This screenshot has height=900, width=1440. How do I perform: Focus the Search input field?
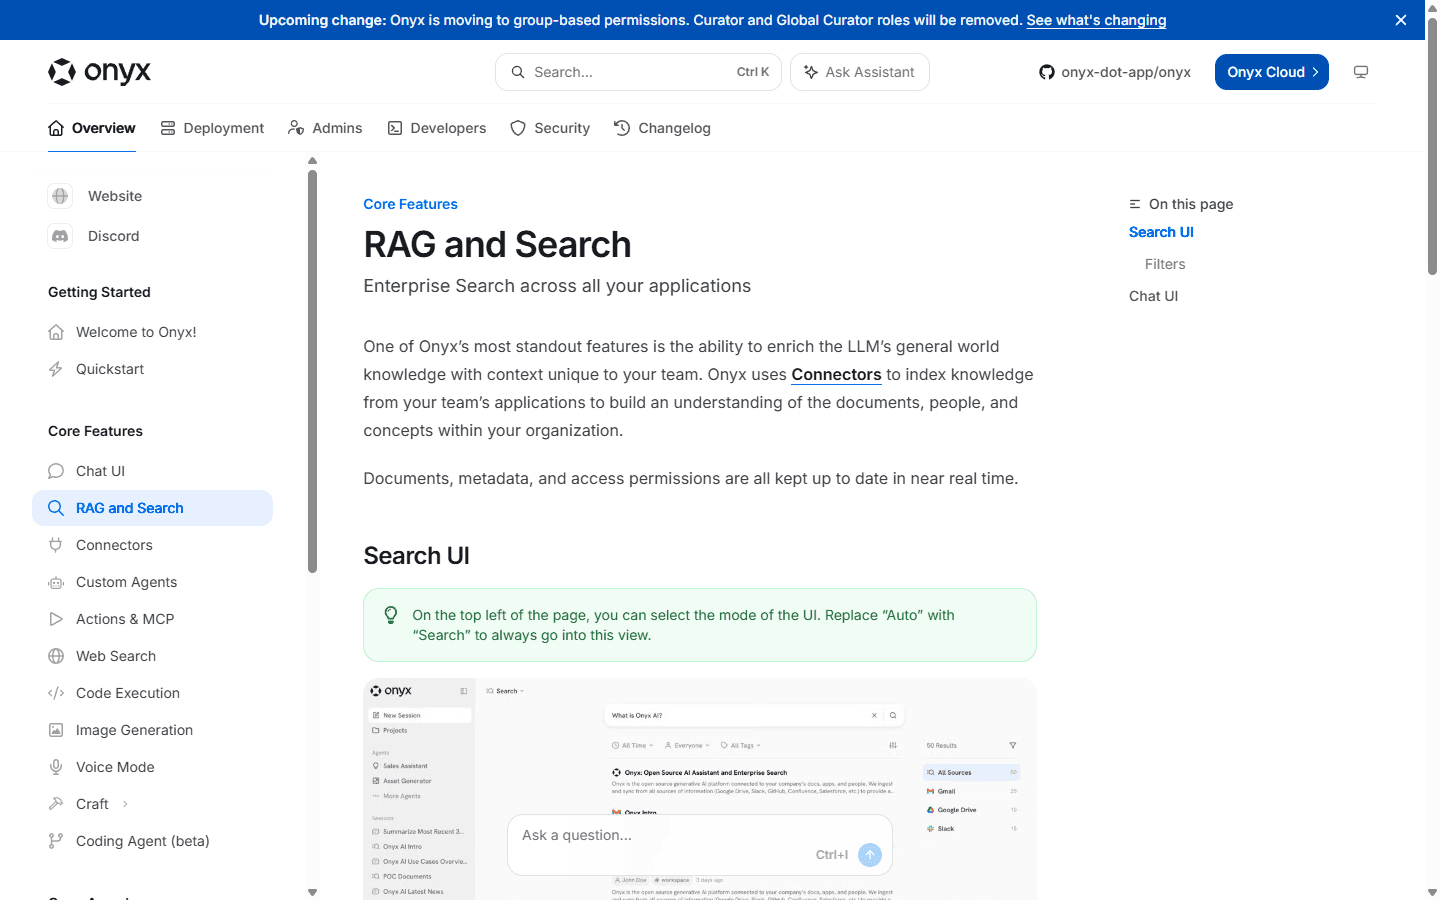(x=638, y=72)
